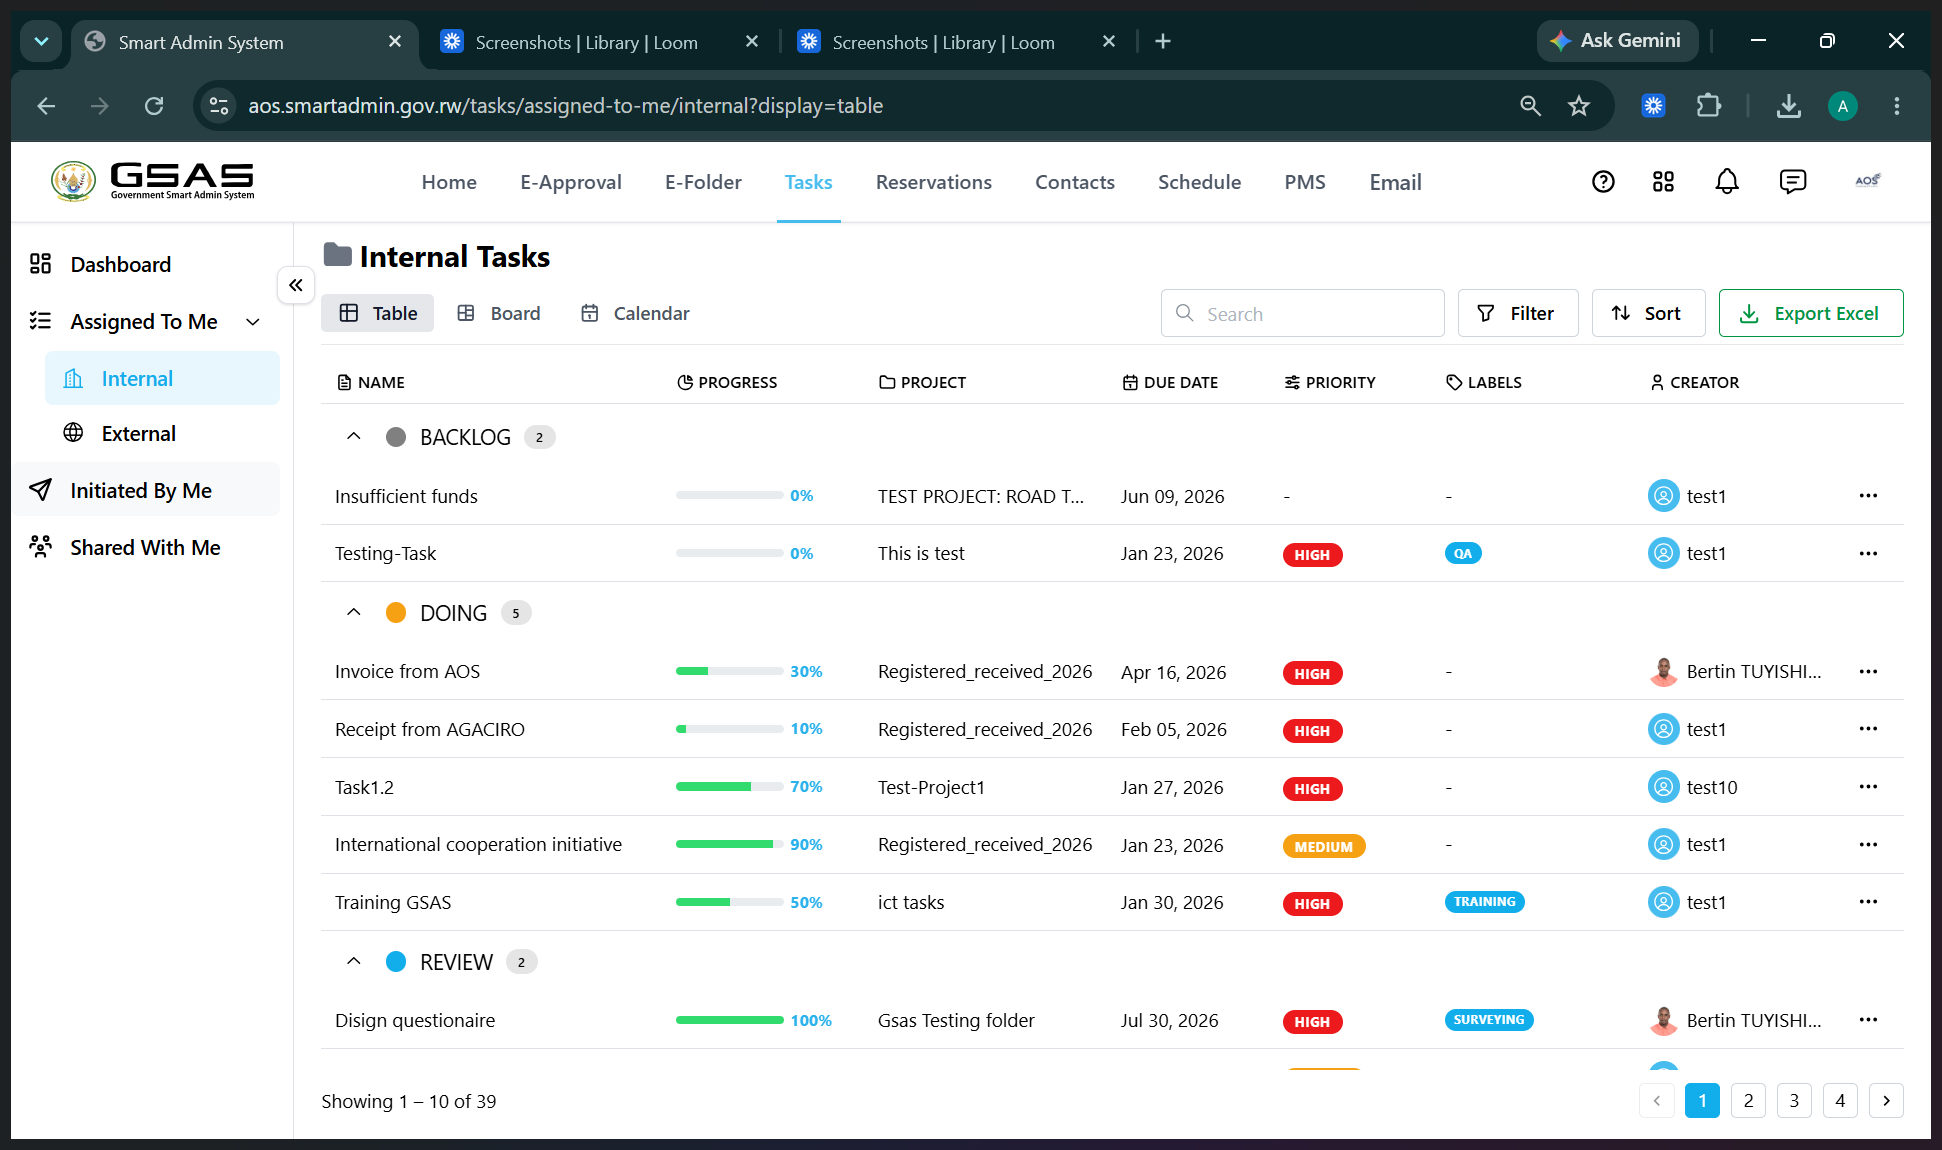This screenshot has width=1942, height=1150.
Task: Open the notifications bell
Action: click(1727, 181)
